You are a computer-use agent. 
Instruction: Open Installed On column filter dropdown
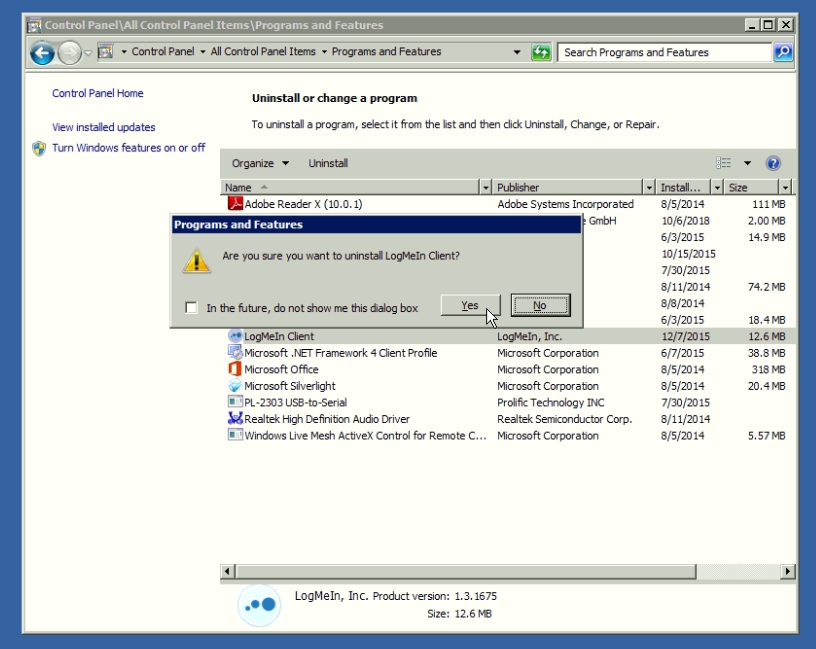[717, 187]
